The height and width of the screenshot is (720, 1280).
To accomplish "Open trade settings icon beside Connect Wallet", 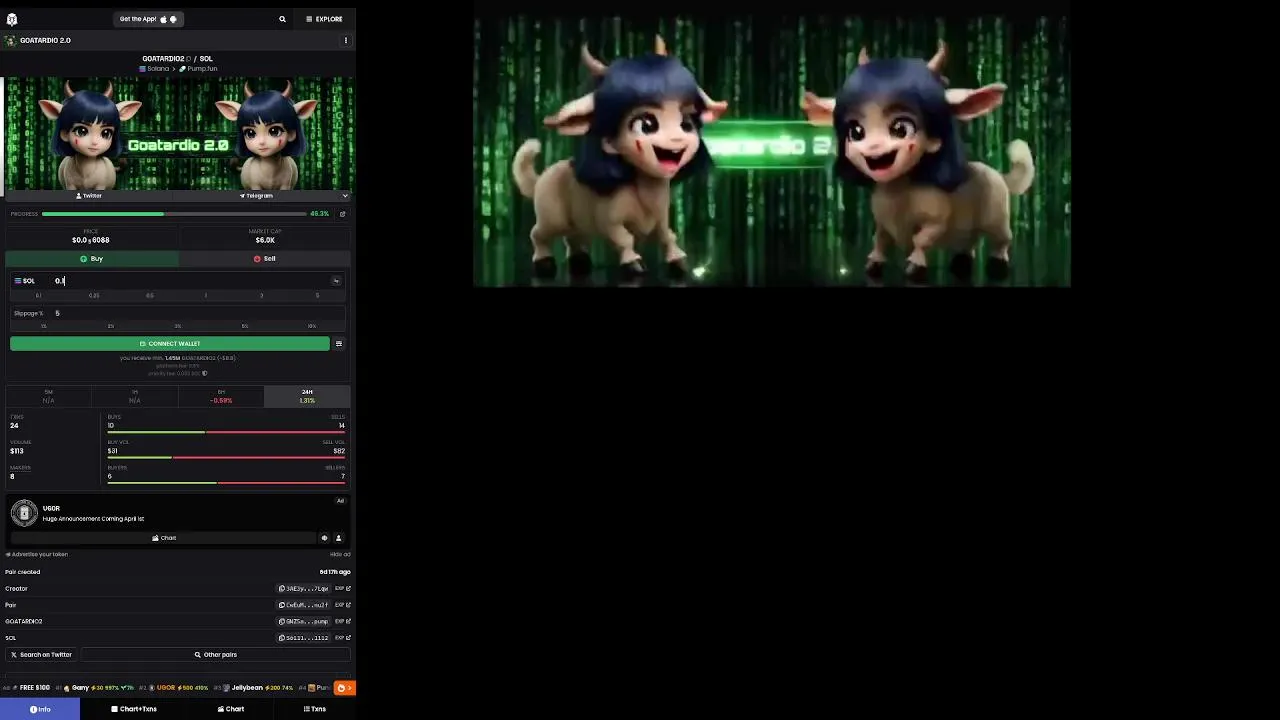I will (339, 344).
